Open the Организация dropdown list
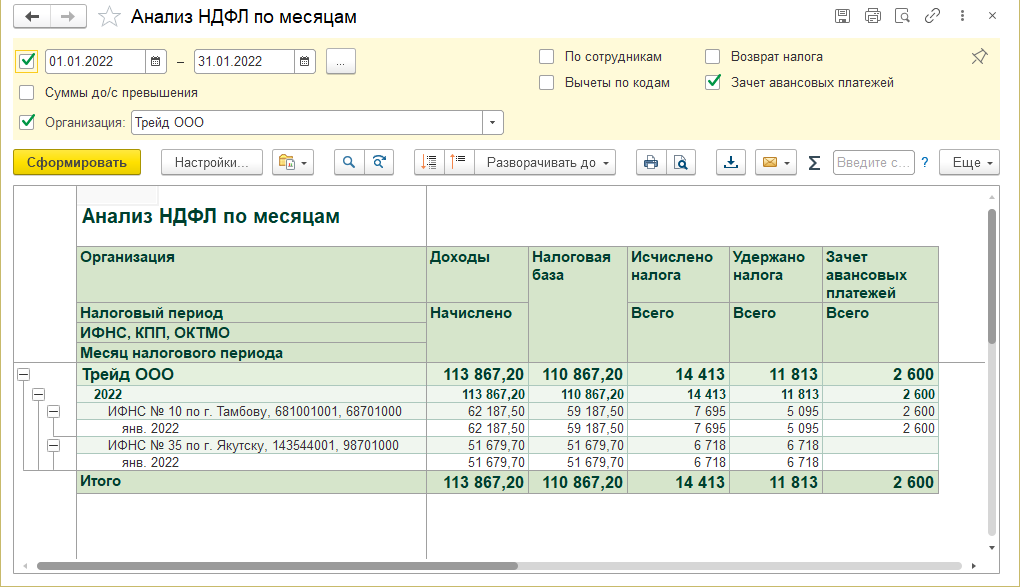Image resolution: width=1020 pixels, height=587 pixels. (x=493, y=122)
